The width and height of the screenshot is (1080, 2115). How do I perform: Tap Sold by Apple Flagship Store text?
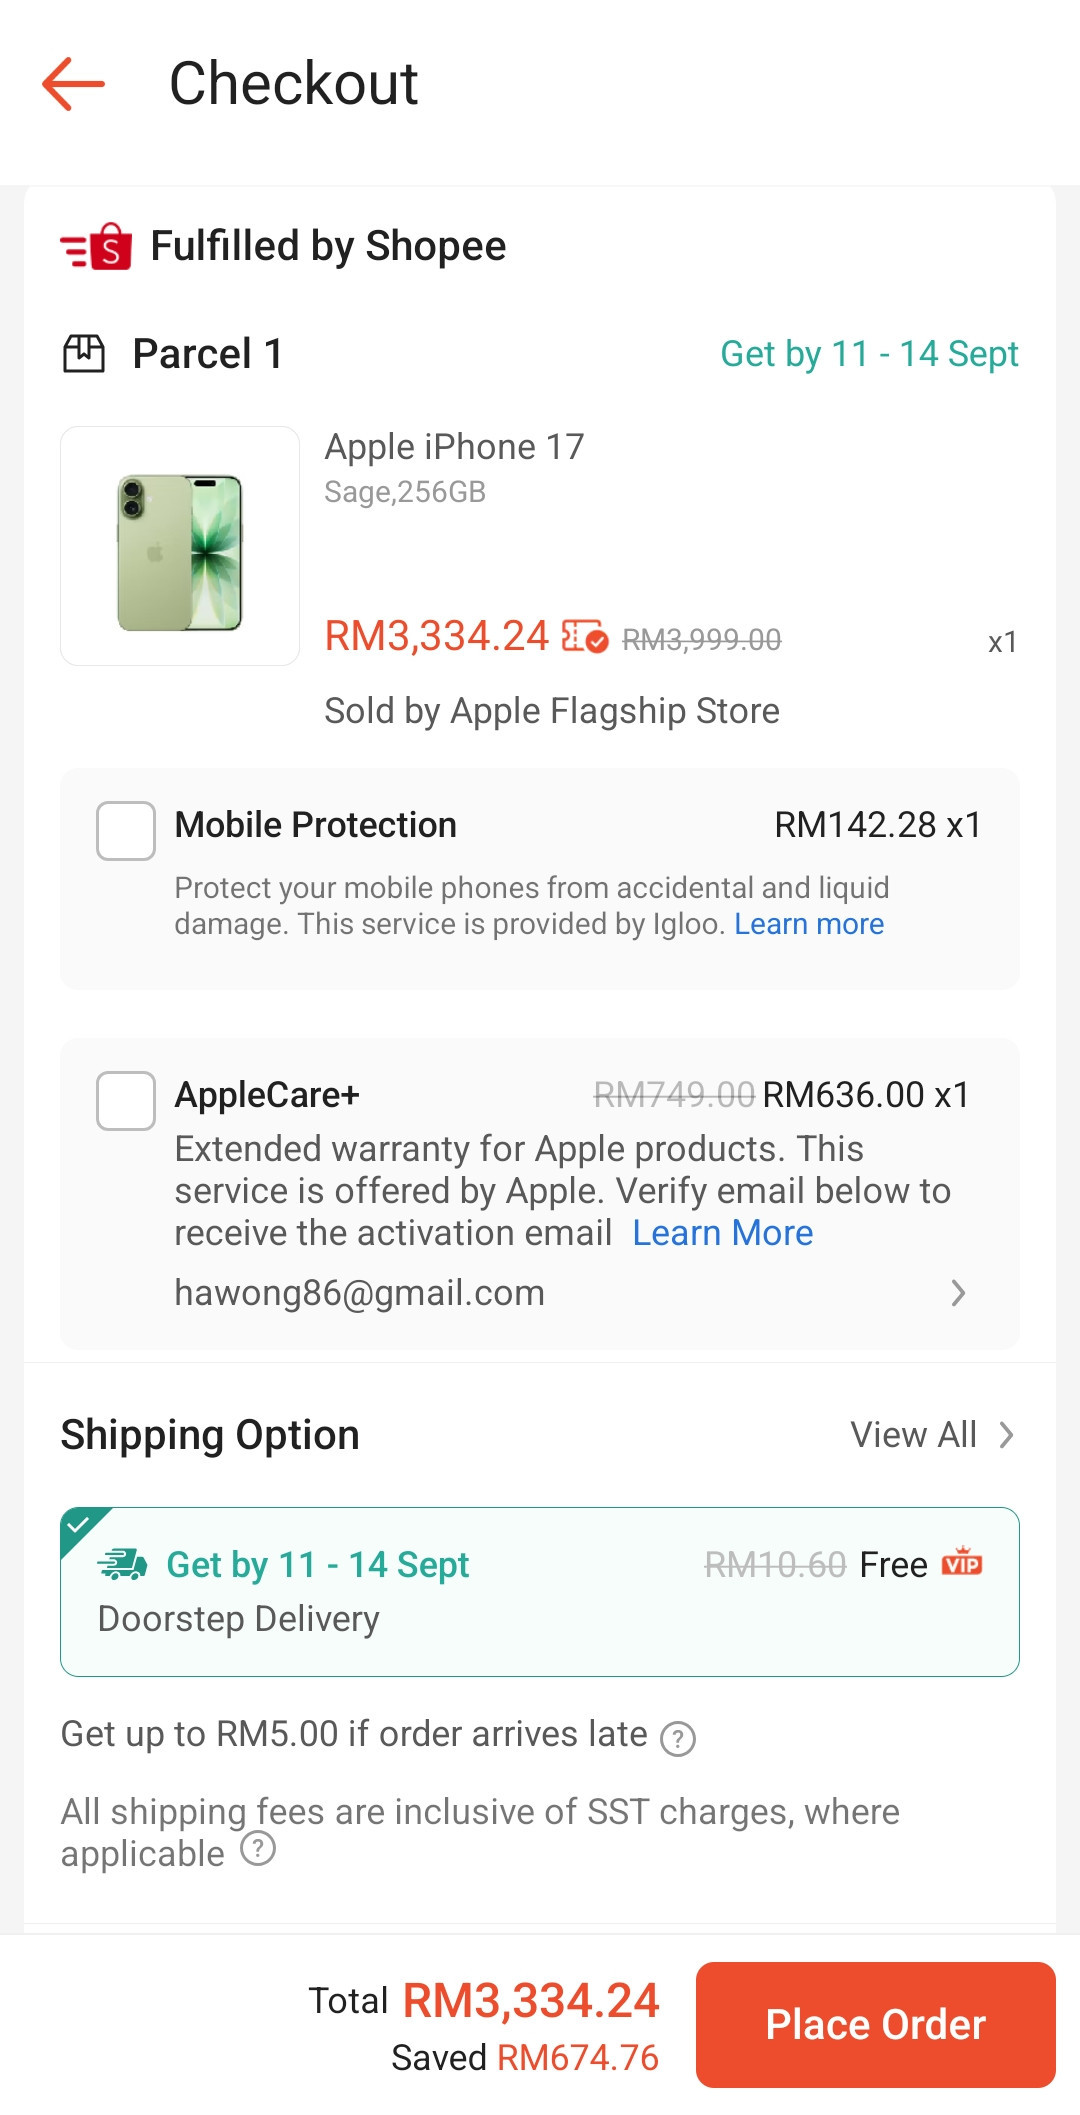[552, 711]
